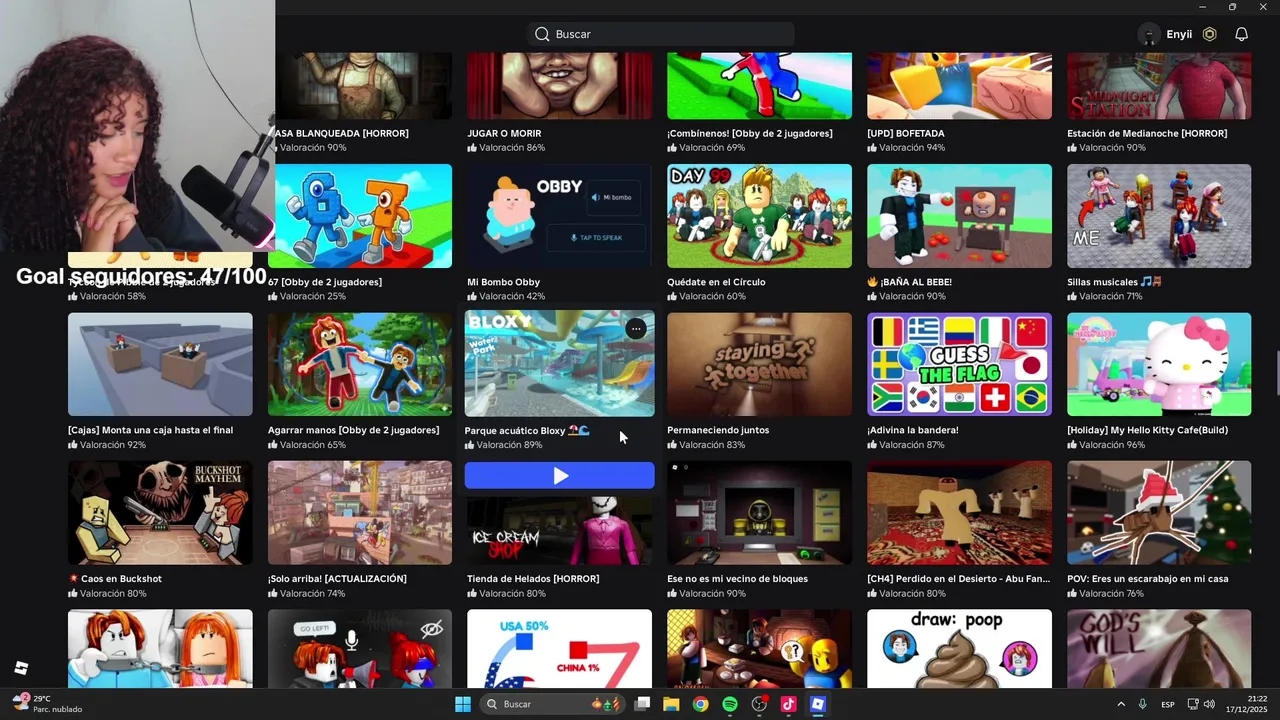Click the taskbar Buscar search box

pos(551,704)
